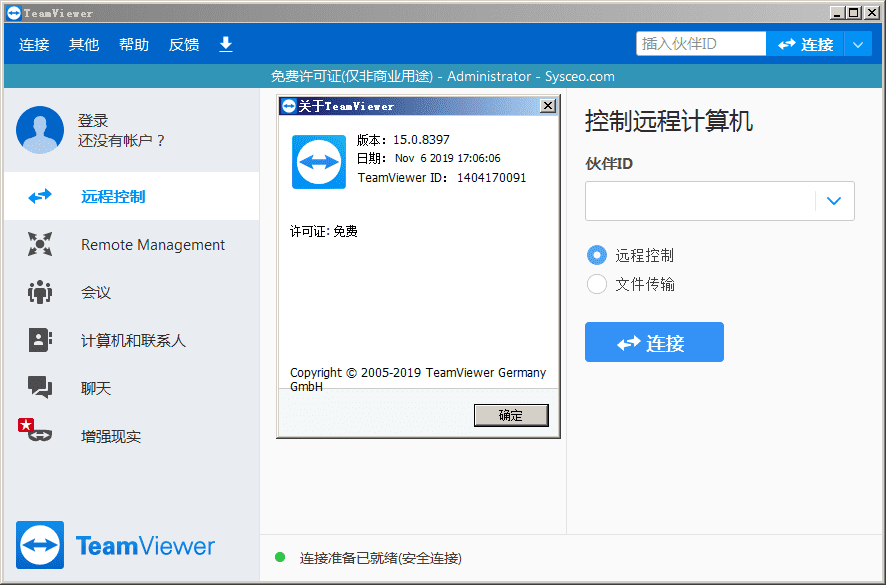886x585 pixels.
Task: Select the 文件传输 radio button
Action: click(597, 284)
